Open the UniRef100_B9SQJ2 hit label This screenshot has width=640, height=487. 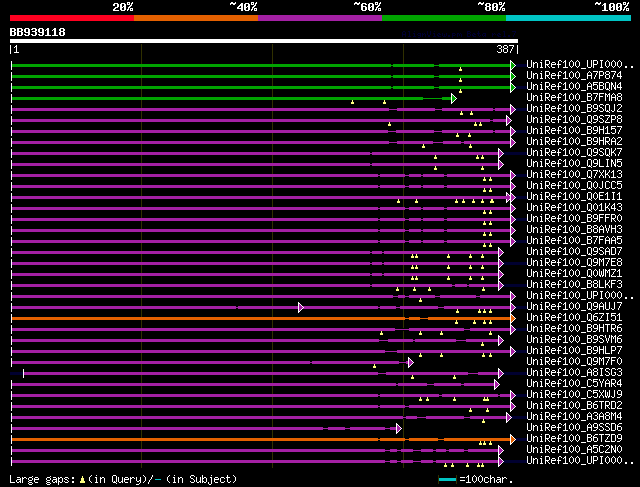pyautogui.click(x=574, y=109)
